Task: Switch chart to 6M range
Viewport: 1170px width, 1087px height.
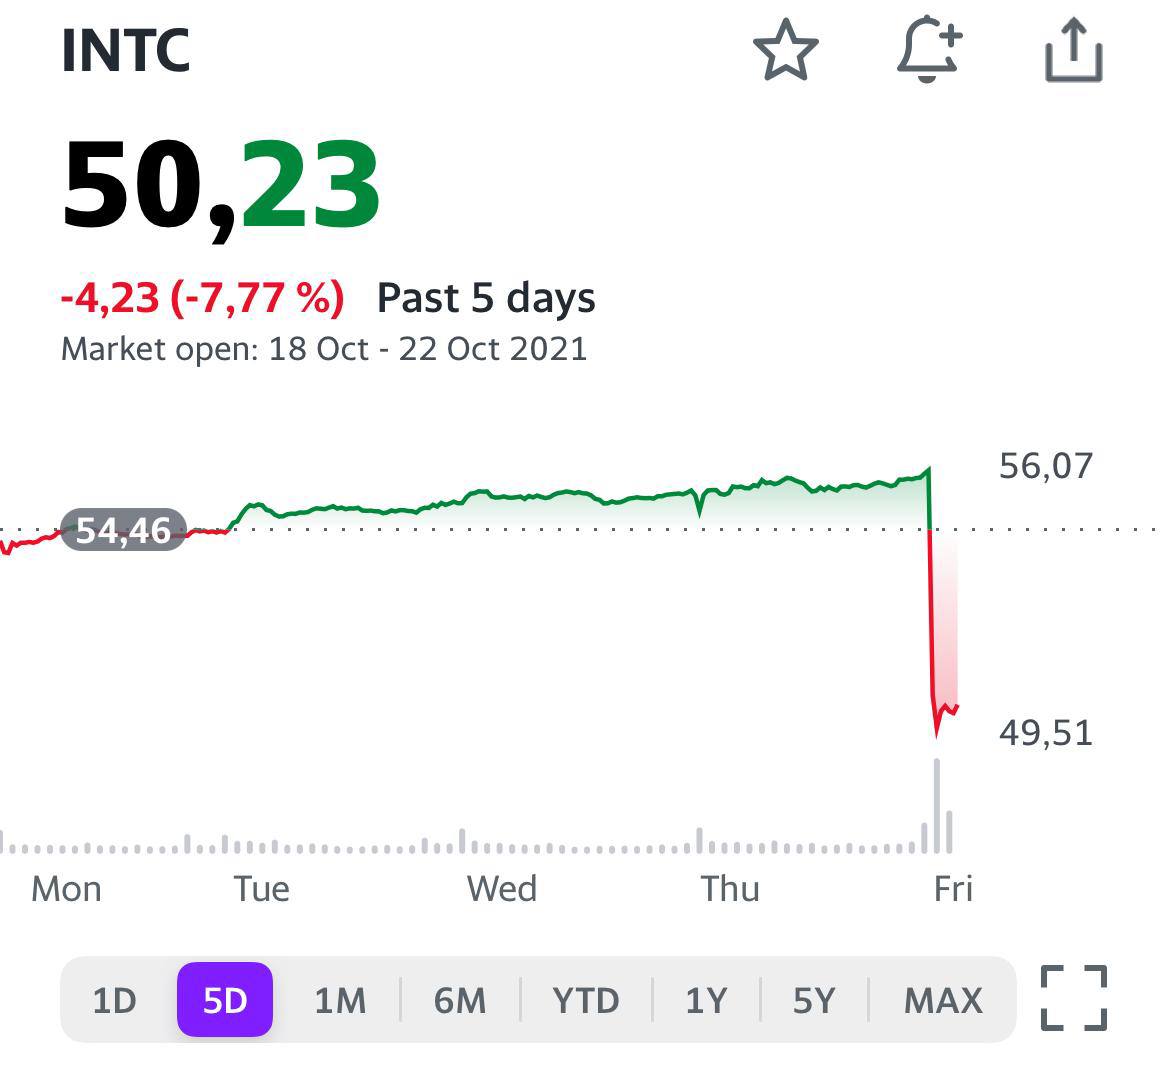Action: tap(460, 1000)
